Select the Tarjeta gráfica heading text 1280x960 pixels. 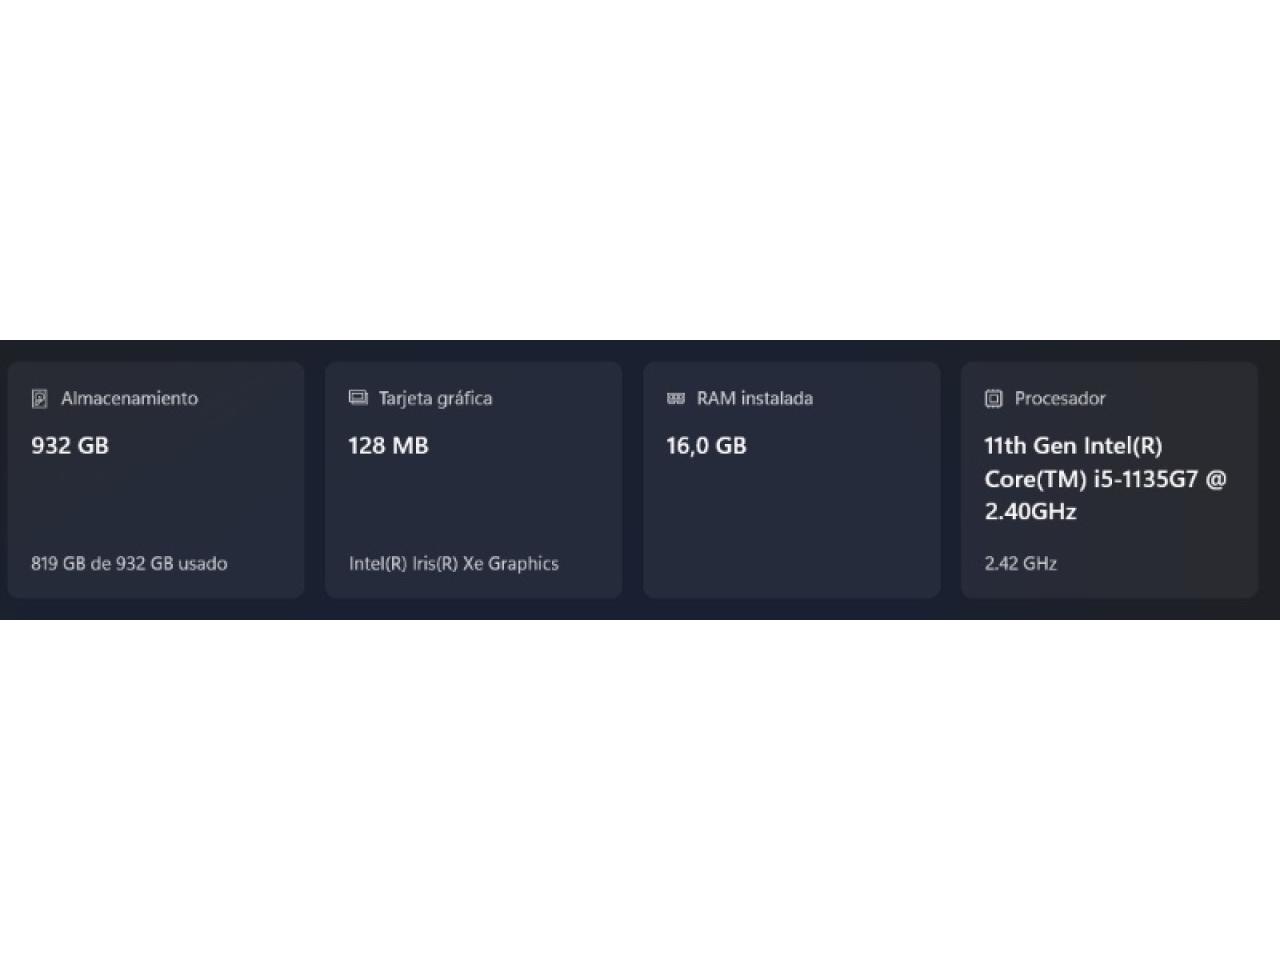coord(435,398)
